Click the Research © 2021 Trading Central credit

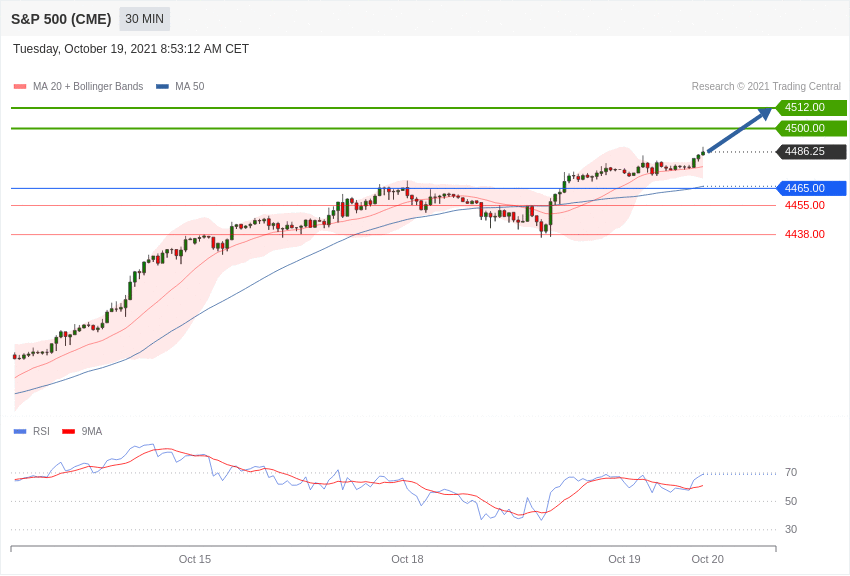pos(766,87)
